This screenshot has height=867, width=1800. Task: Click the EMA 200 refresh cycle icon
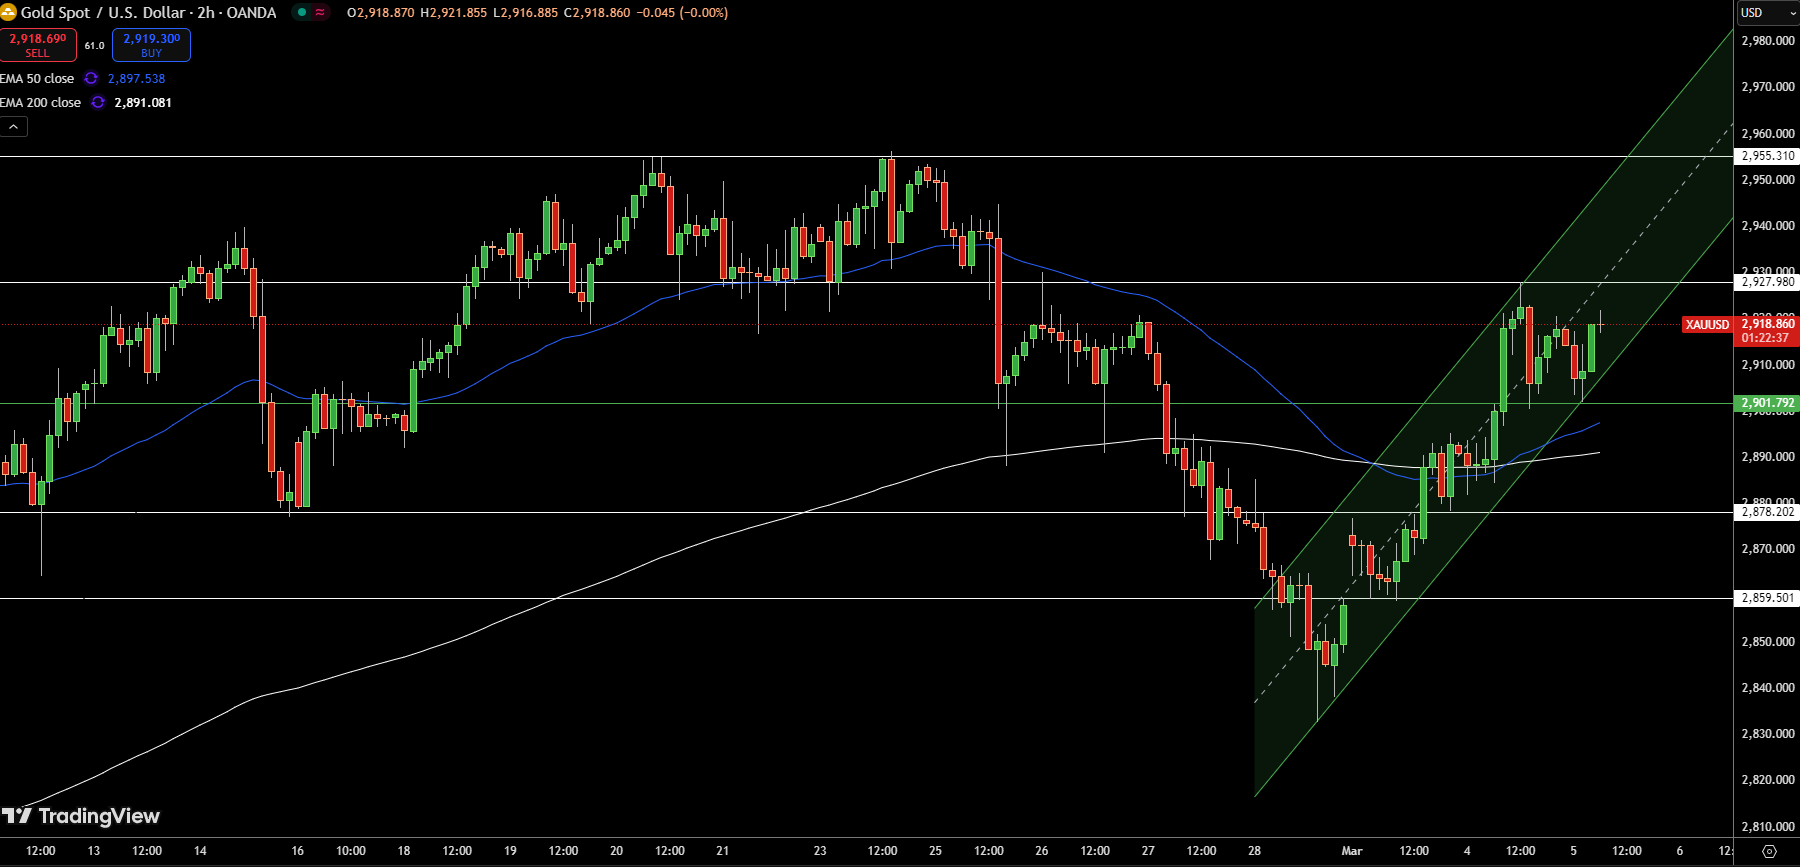tap(98, 102)
